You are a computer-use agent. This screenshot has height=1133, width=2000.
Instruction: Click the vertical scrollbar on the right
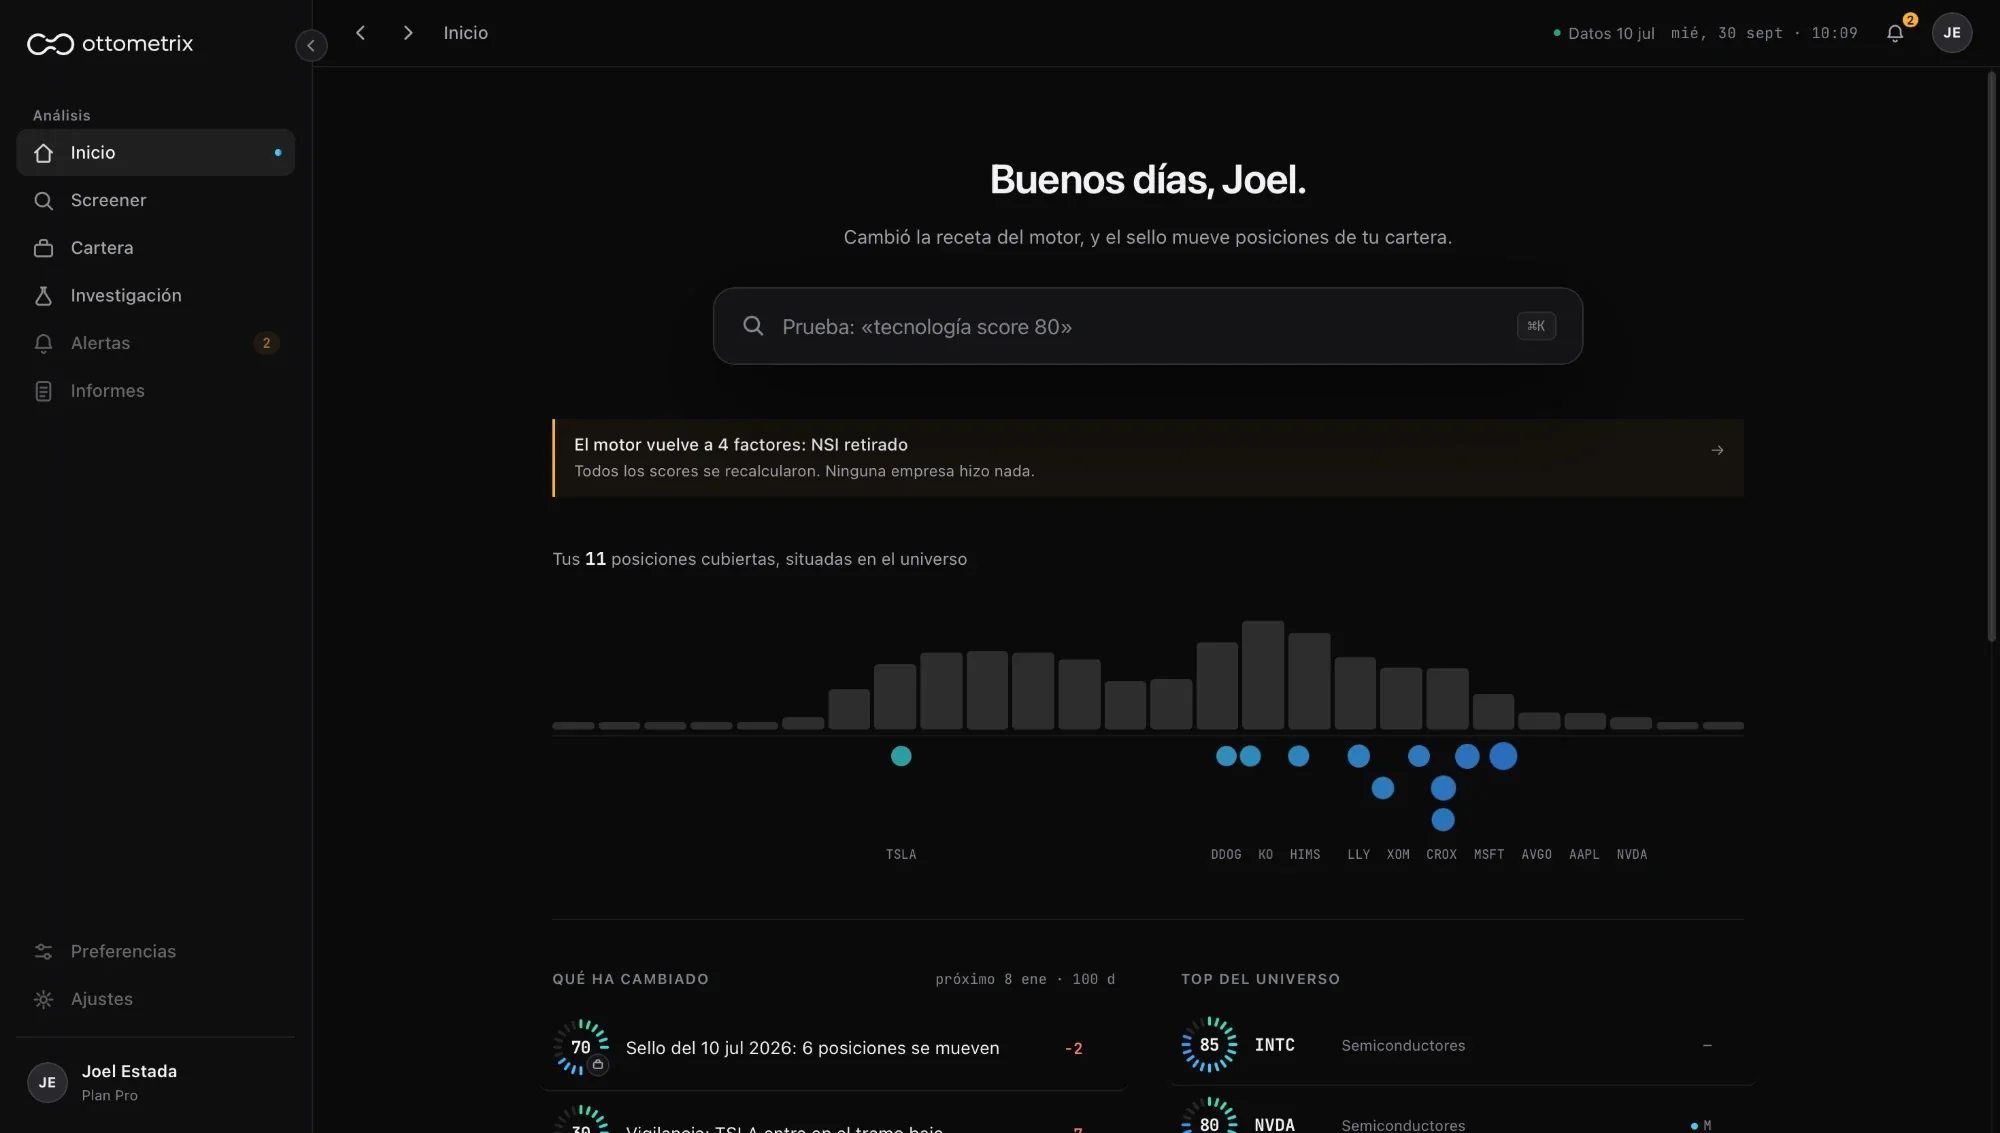(1991, 357)
